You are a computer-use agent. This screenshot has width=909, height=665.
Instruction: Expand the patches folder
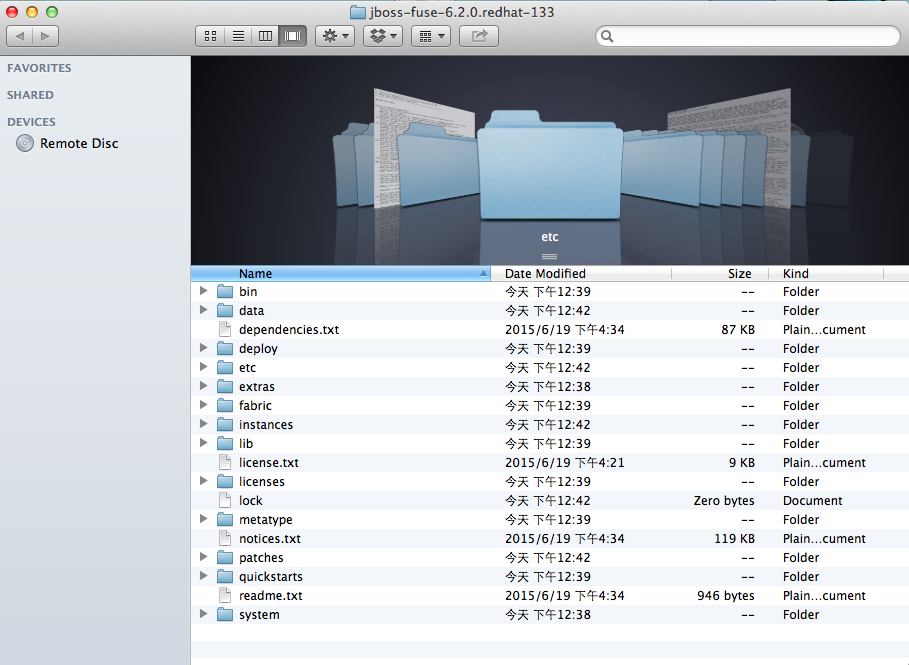pos(203,557)
